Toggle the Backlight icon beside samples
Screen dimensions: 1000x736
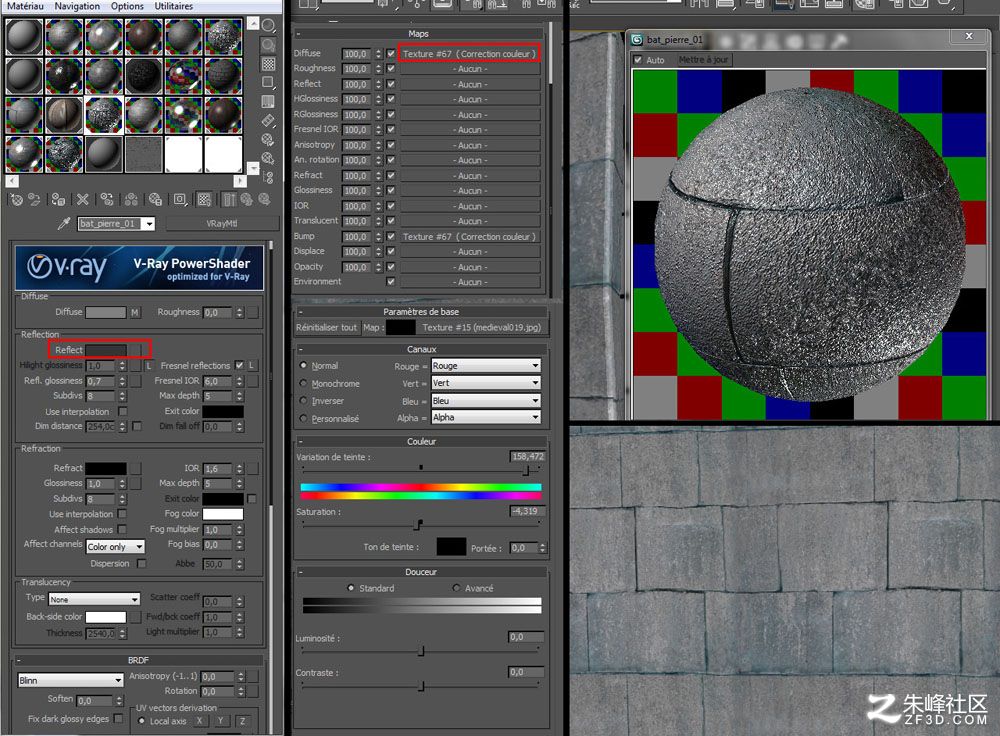click(268, 45)
